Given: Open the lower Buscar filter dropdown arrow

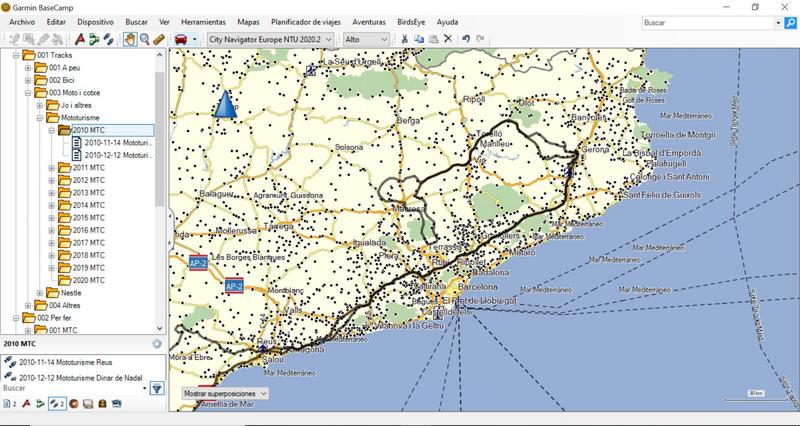Looking at the screenshot, I should [145, 389].
